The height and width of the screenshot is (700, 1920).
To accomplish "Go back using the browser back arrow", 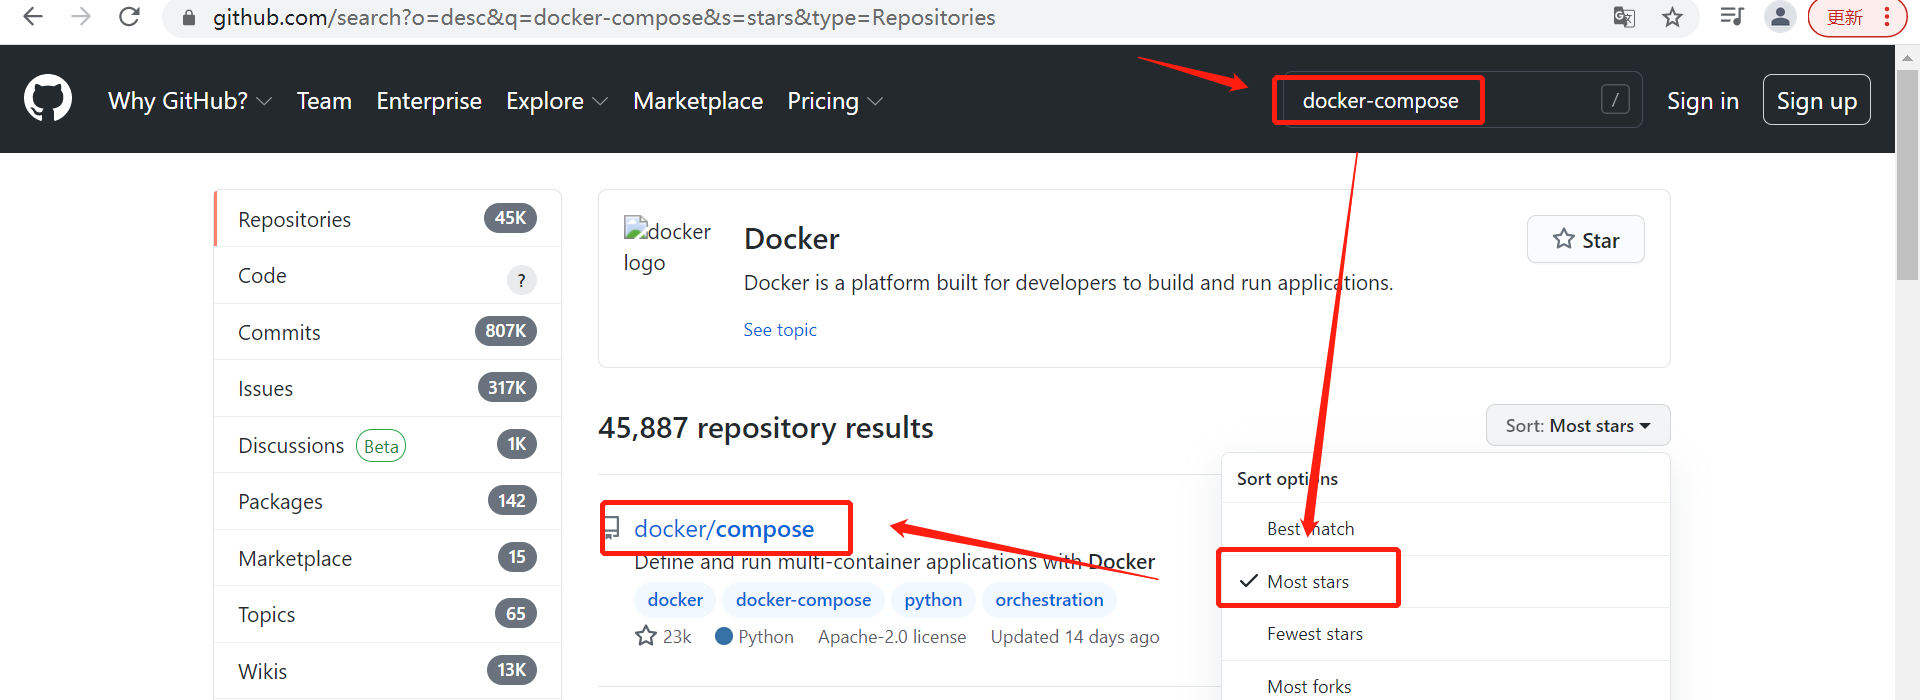I will [x=32, y=17].
